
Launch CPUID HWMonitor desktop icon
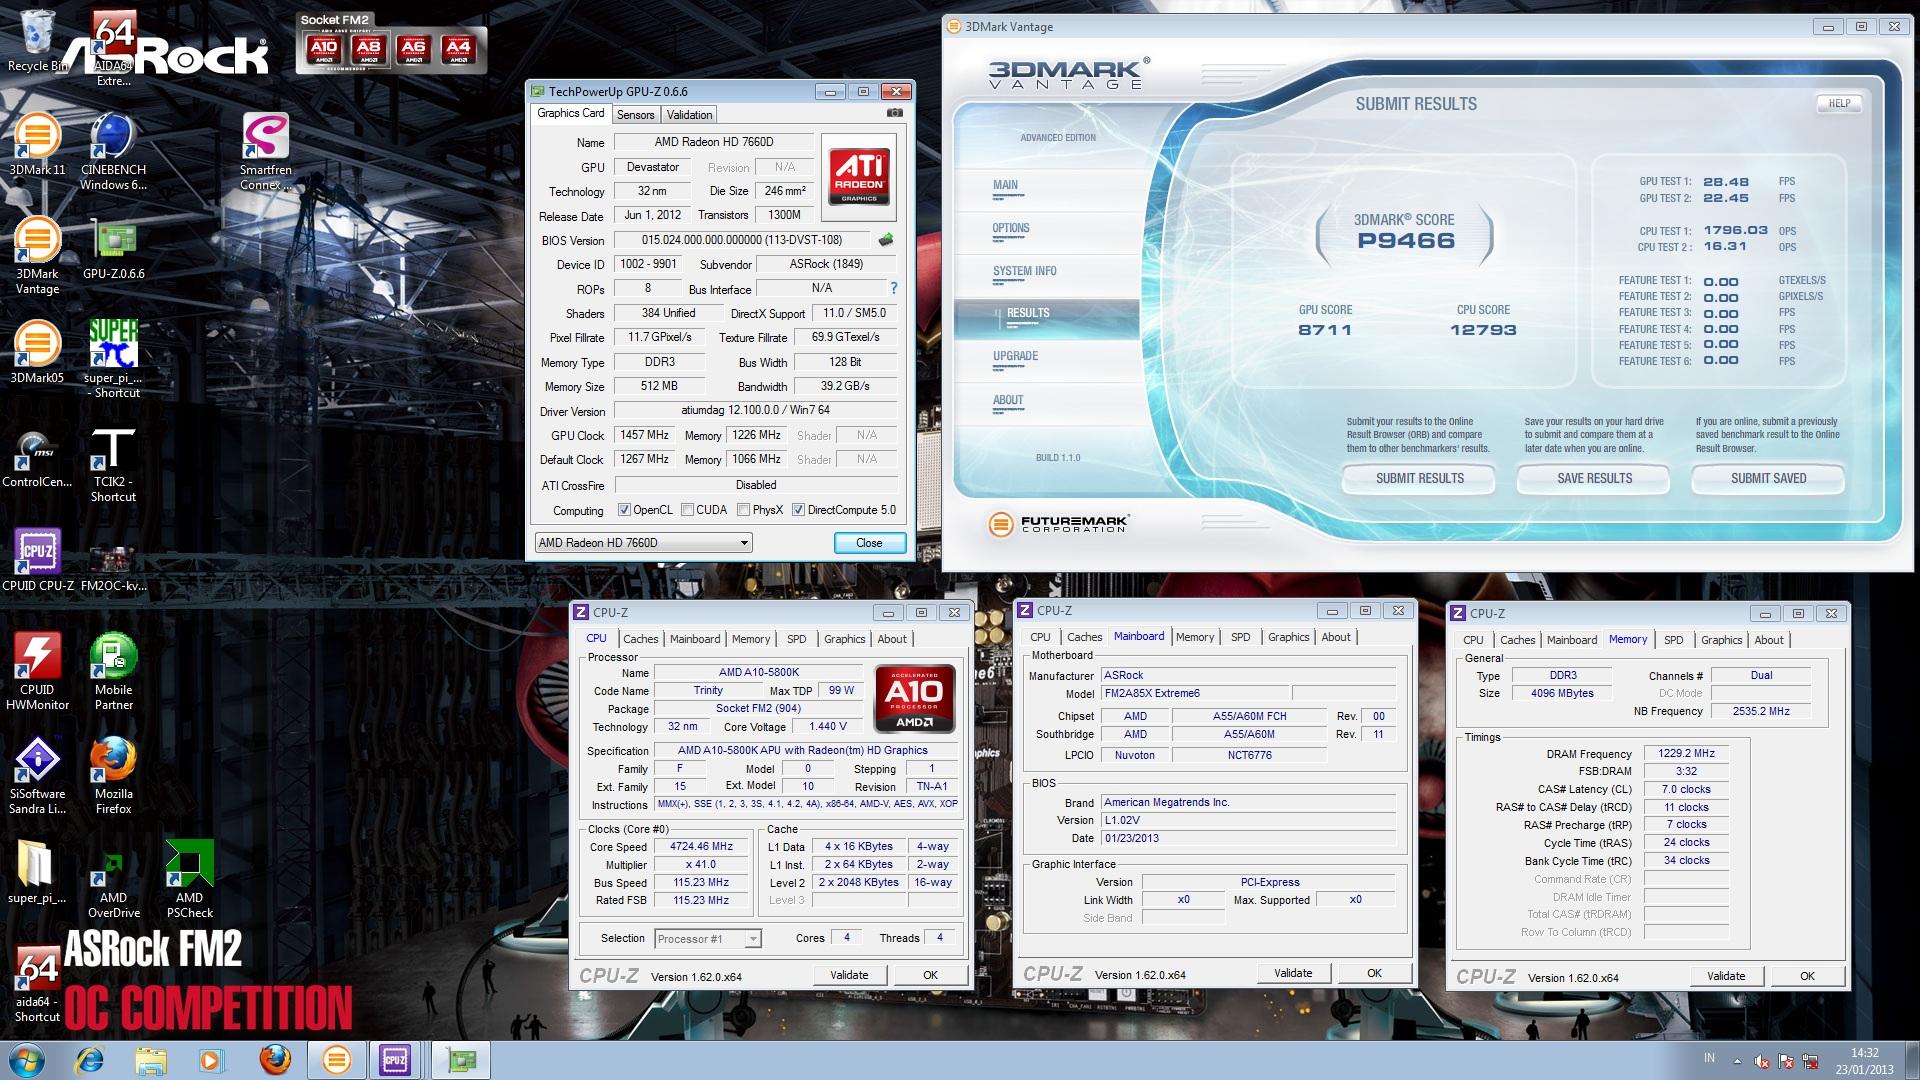click(x=37, y=672)
